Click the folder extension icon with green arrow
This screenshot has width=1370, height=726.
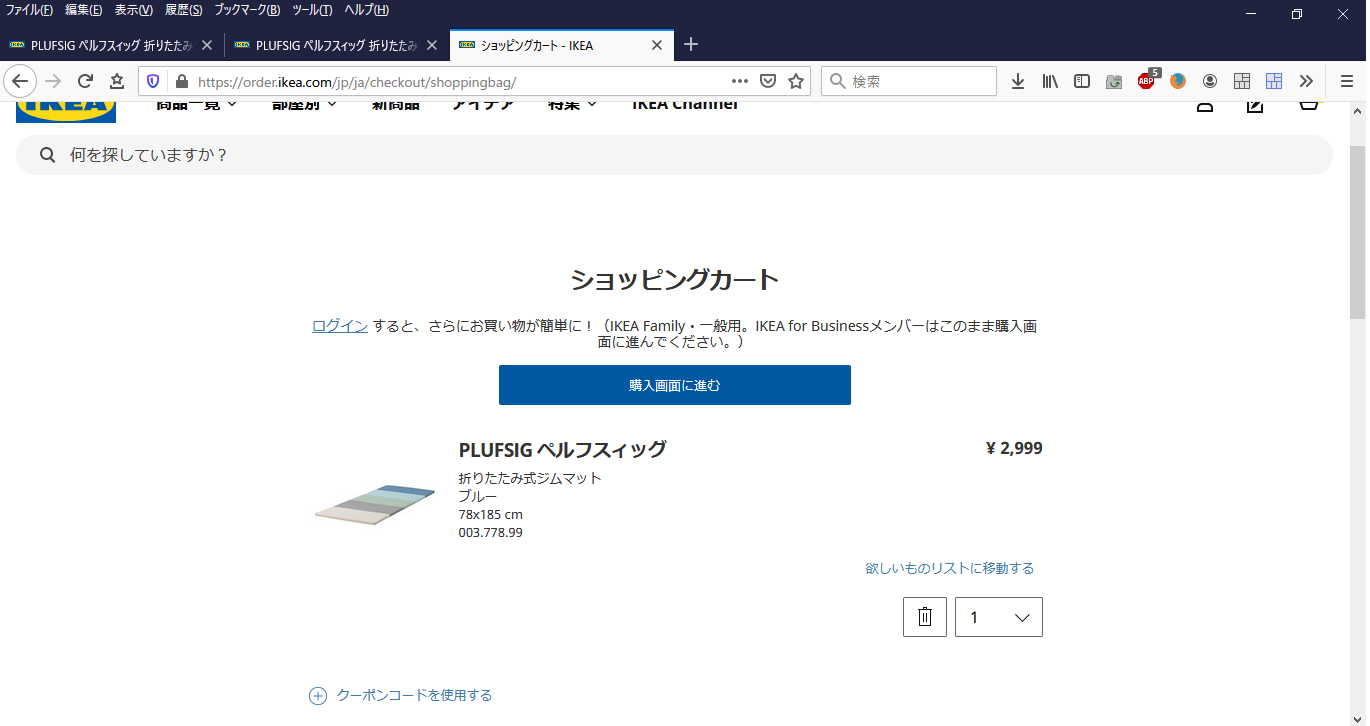1114,81
